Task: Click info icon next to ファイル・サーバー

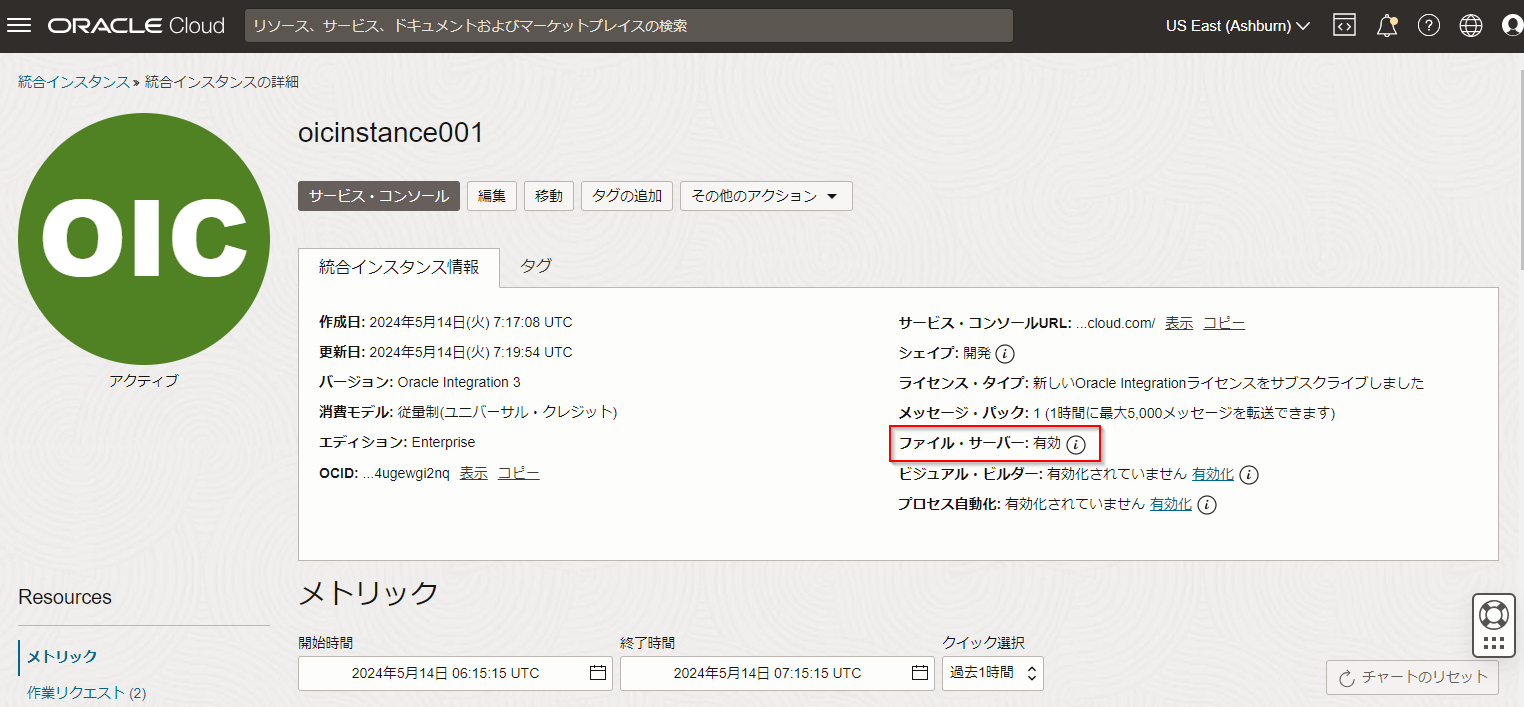Action: [x=1076, y=444]
